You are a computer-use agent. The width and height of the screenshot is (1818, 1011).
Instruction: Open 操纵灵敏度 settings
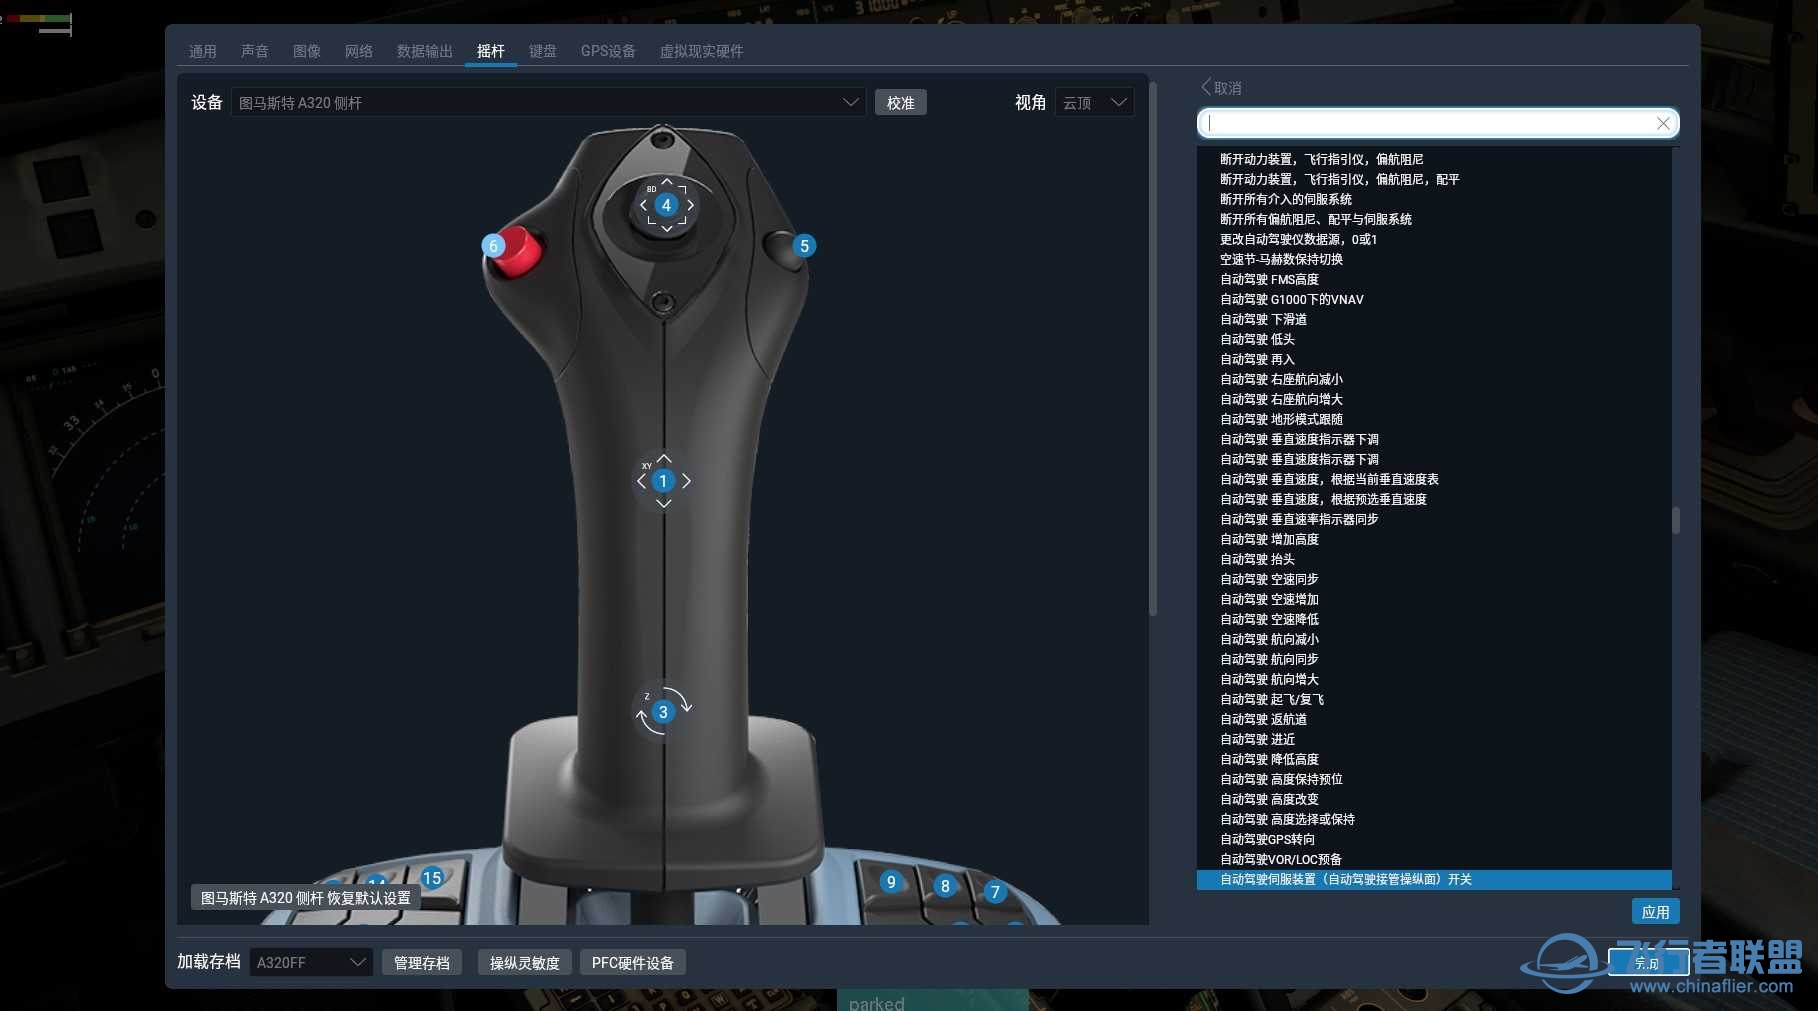[x=525, y=962]
